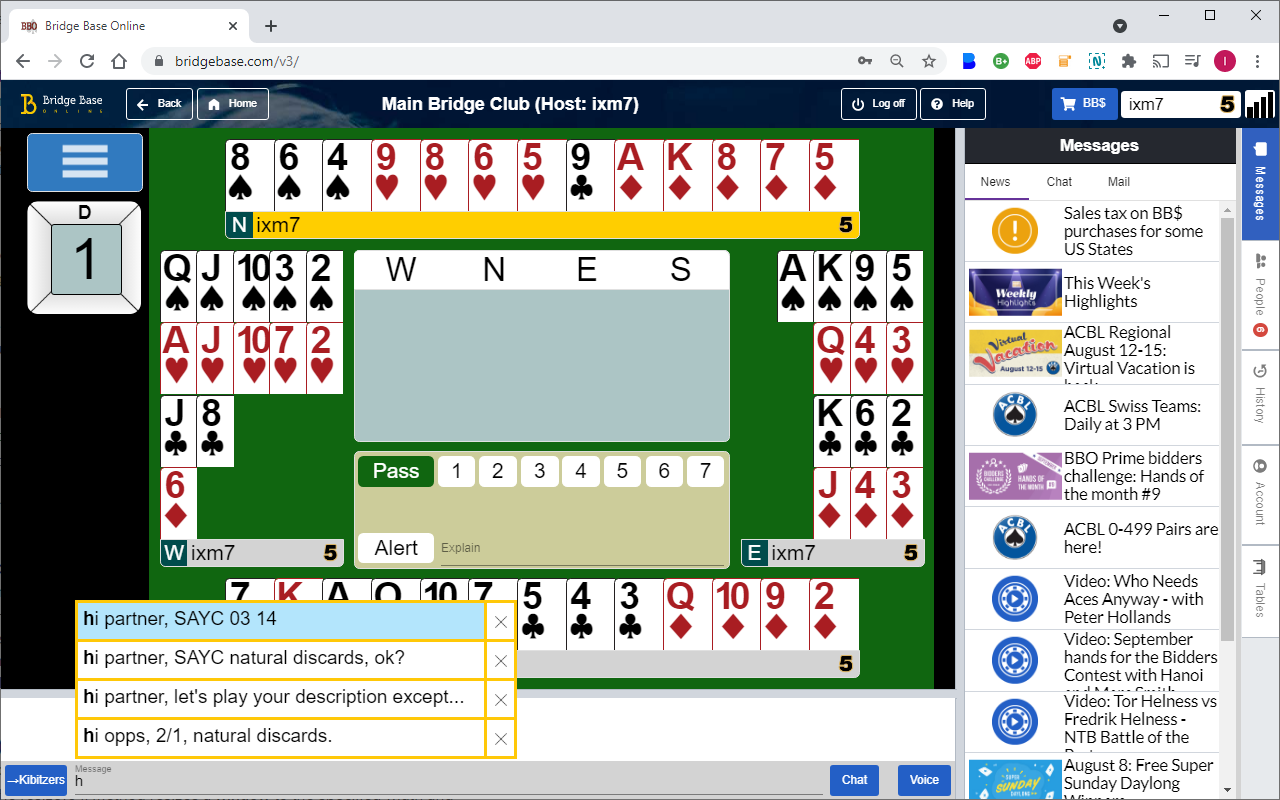Open the saved passwords key icon
The height and width of the screenshot is (800, 1280).
point(865,61)
